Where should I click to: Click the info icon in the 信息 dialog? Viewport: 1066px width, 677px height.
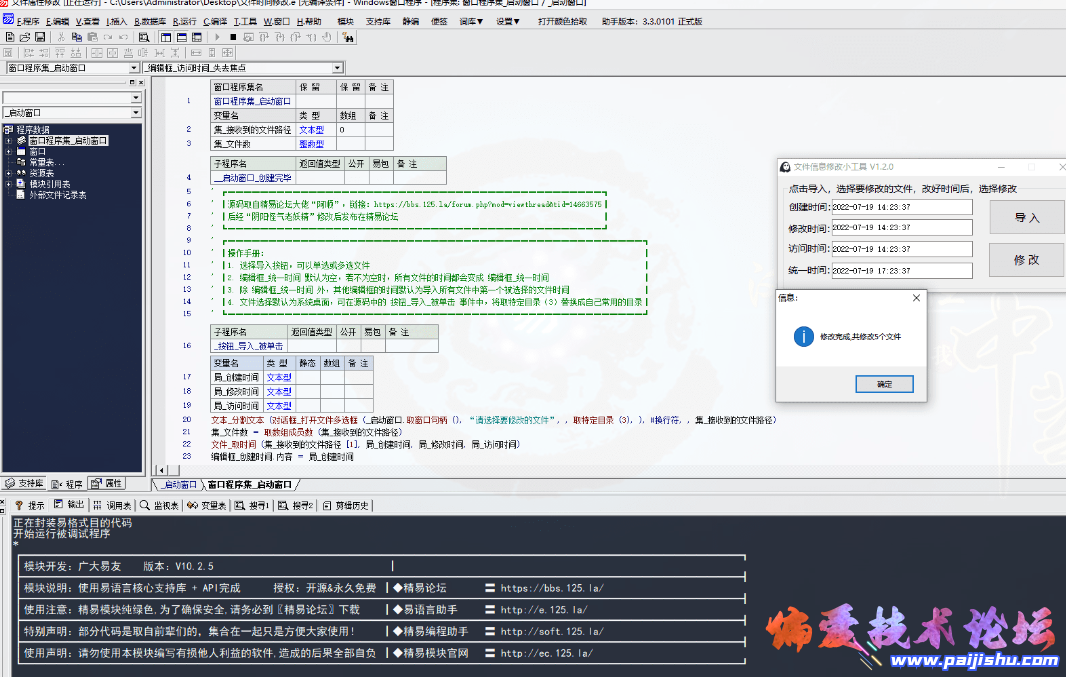[x=804, y=336]
